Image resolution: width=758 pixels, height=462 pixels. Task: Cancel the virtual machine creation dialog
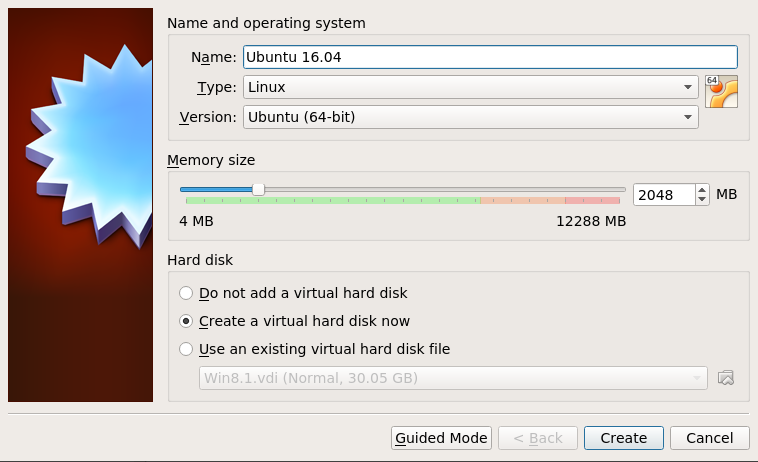tap(710, 438)
